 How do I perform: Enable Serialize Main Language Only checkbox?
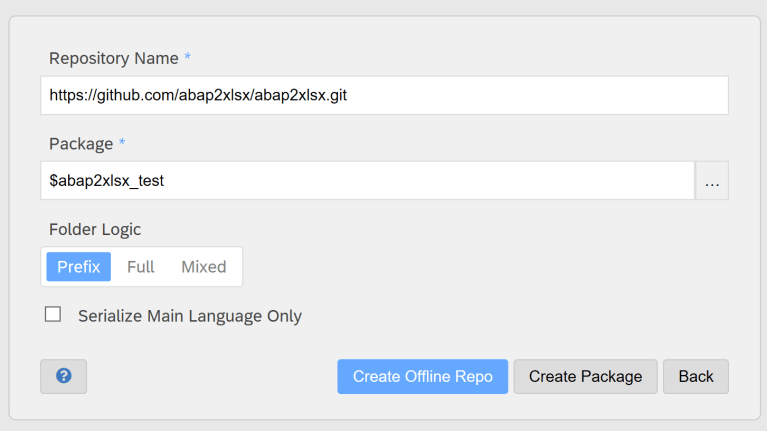pyautogui.click(x=53, y=315)
